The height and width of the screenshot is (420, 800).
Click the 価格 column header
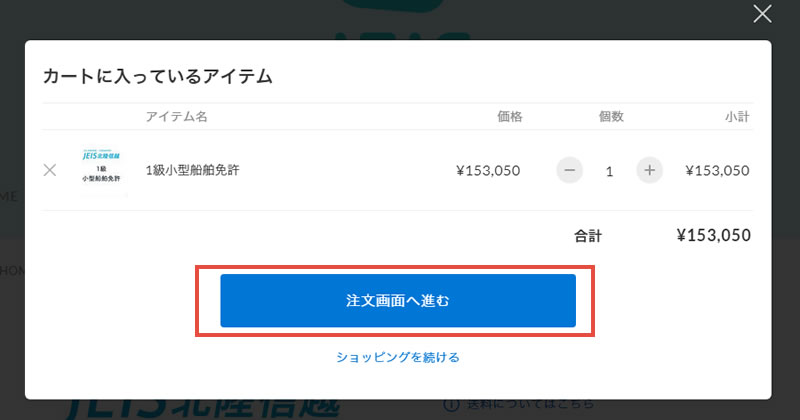[x=510, y=117]
